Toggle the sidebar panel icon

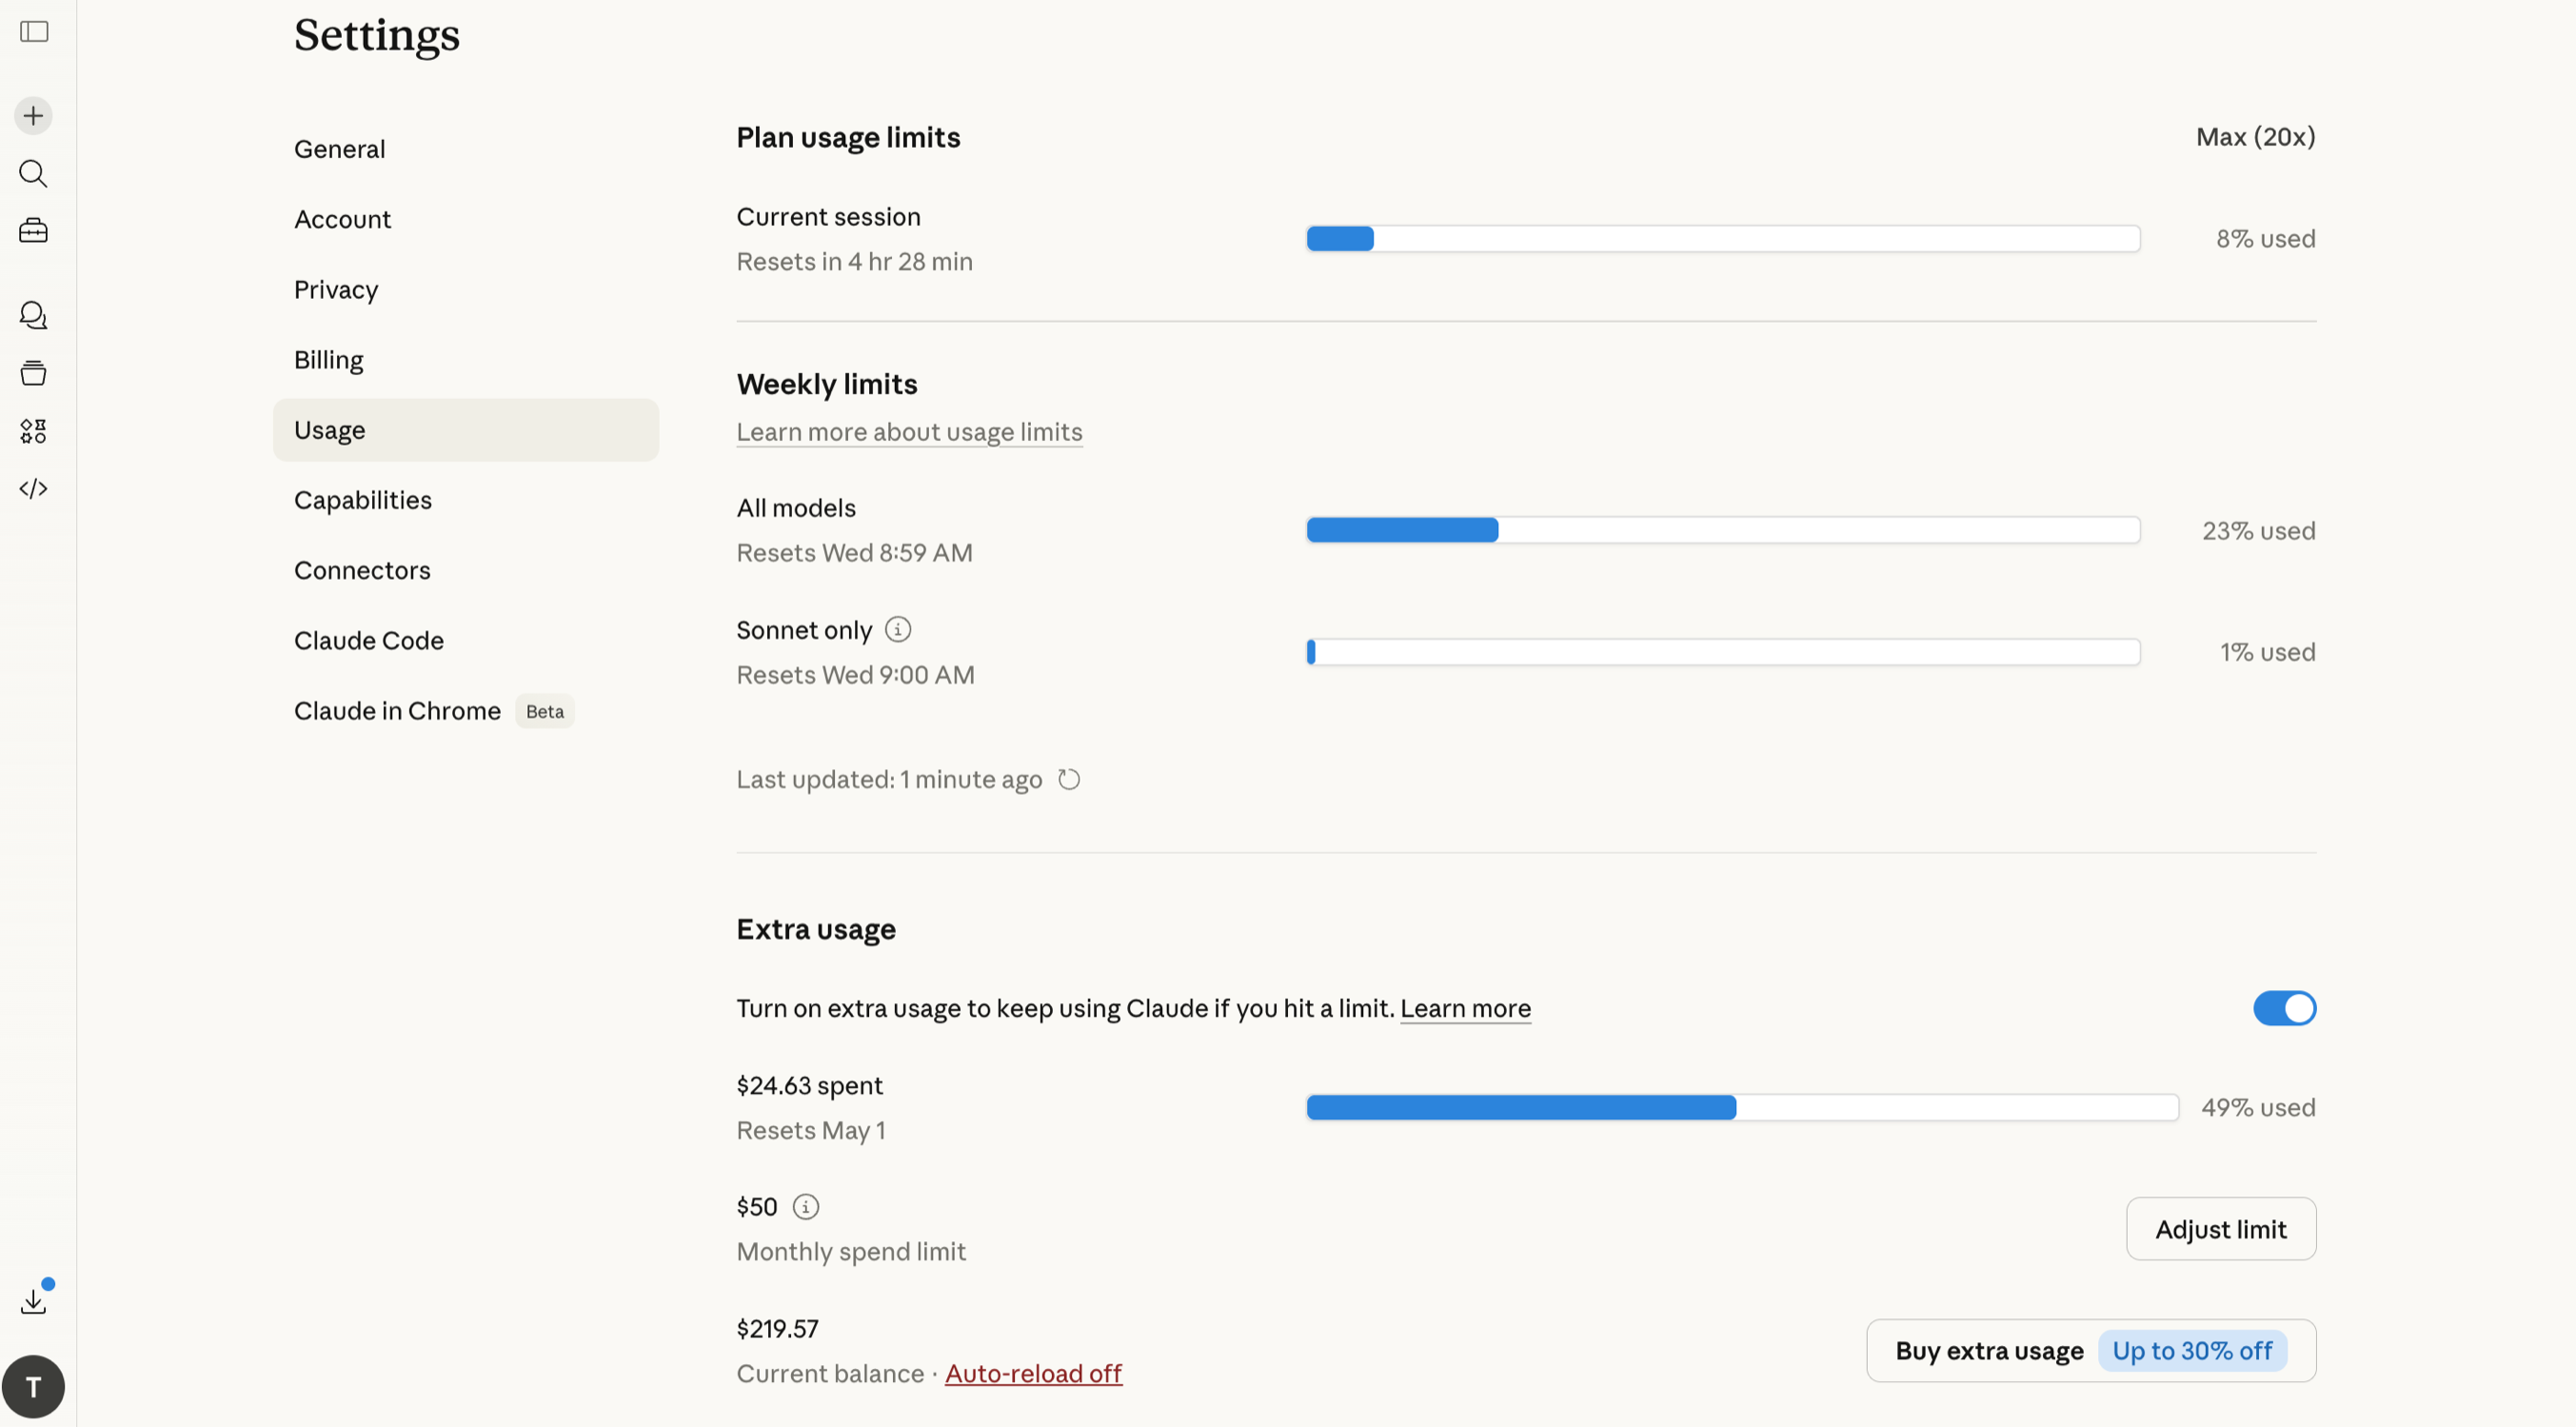click(x=34, y=32)
